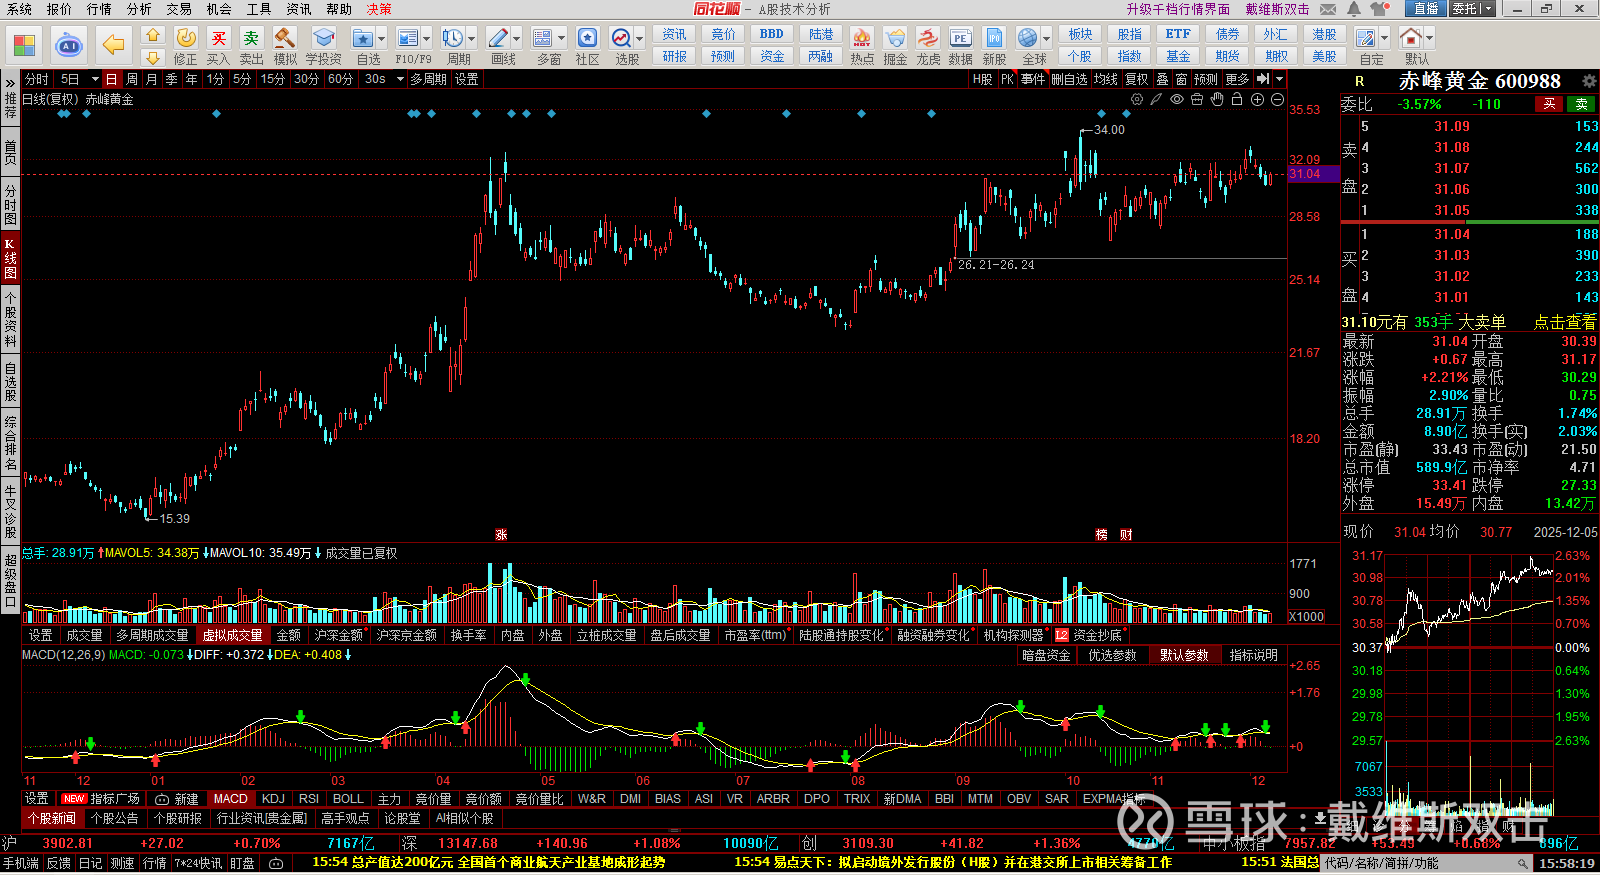Open stock panel settings gear beside 600988

(x=1589, y=81)
